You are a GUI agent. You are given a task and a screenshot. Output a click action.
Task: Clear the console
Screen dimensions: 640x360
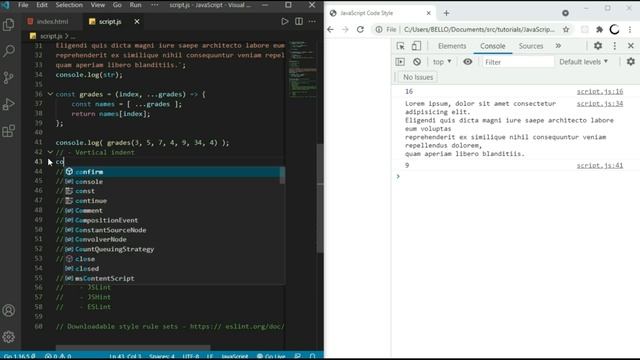pyautogui.click(x=417, y=62)
